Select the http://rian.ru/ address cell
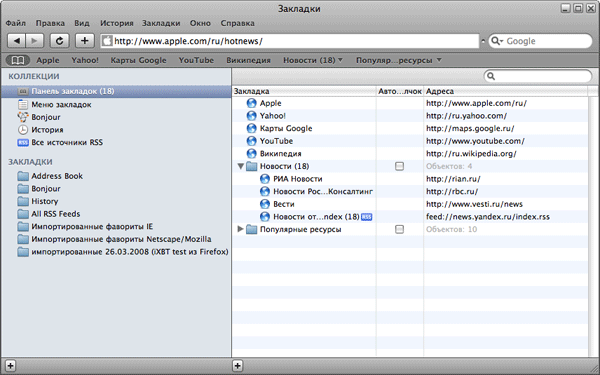 pos(453,179)
